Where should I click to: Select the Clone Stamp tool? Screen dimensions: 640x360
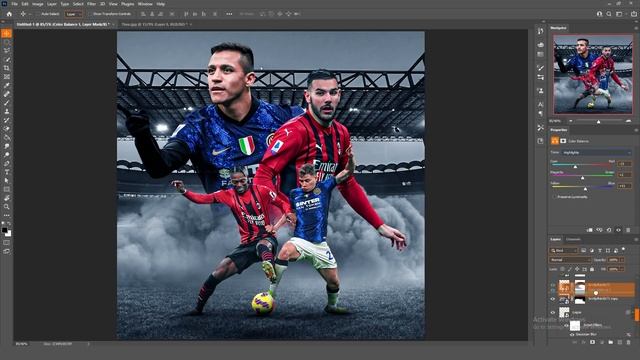[7, 111]
